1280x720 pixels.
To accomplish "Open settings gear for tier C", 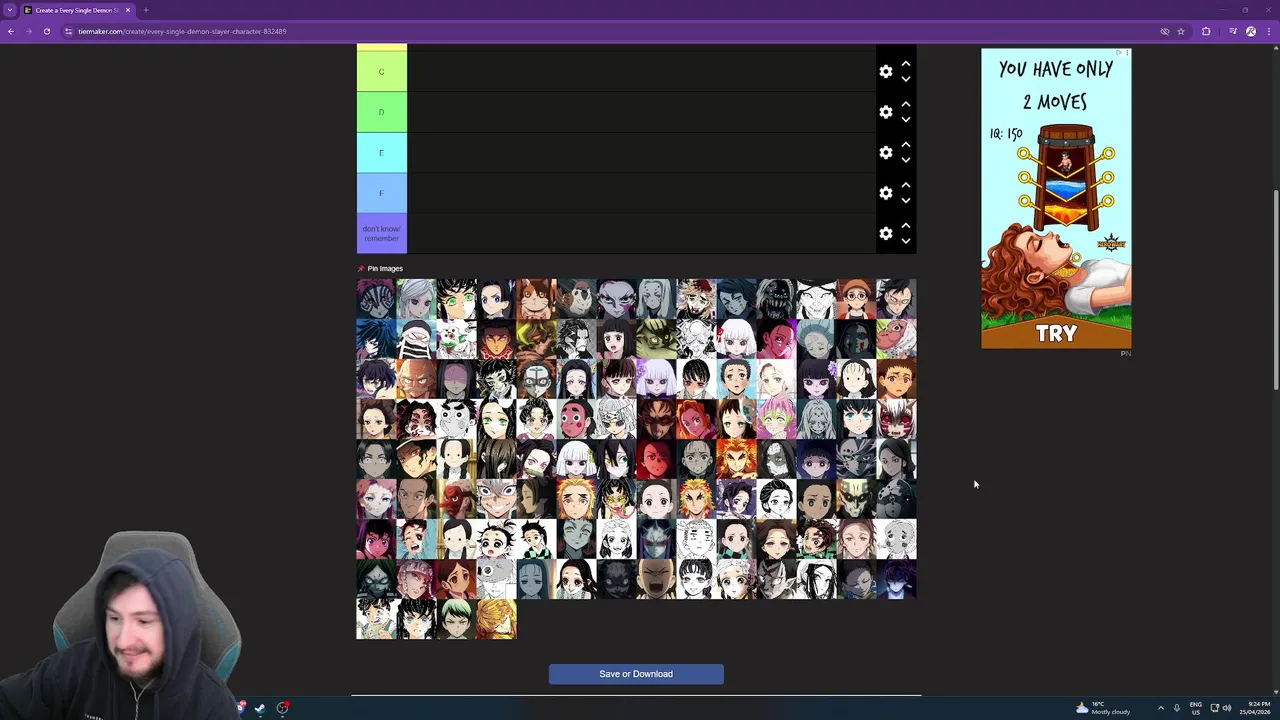I will click(885, 72).
